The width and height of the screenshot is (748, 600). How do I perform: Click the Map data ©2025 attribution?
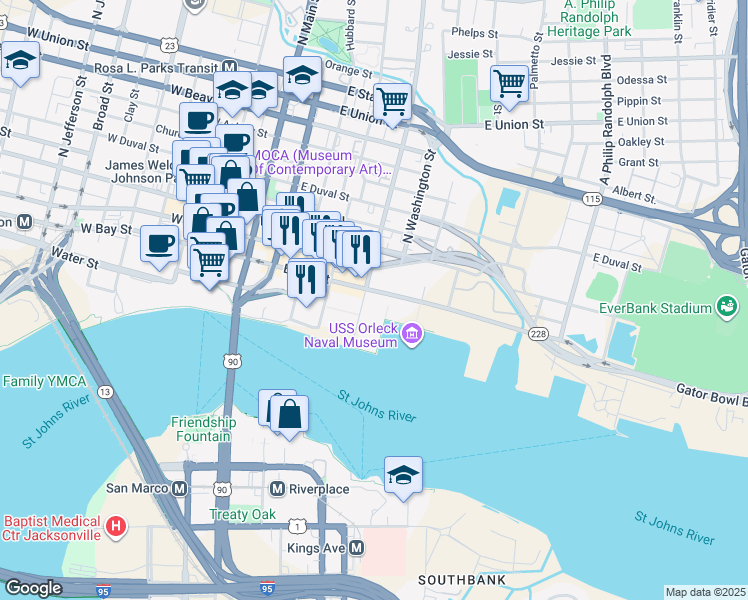705,593
